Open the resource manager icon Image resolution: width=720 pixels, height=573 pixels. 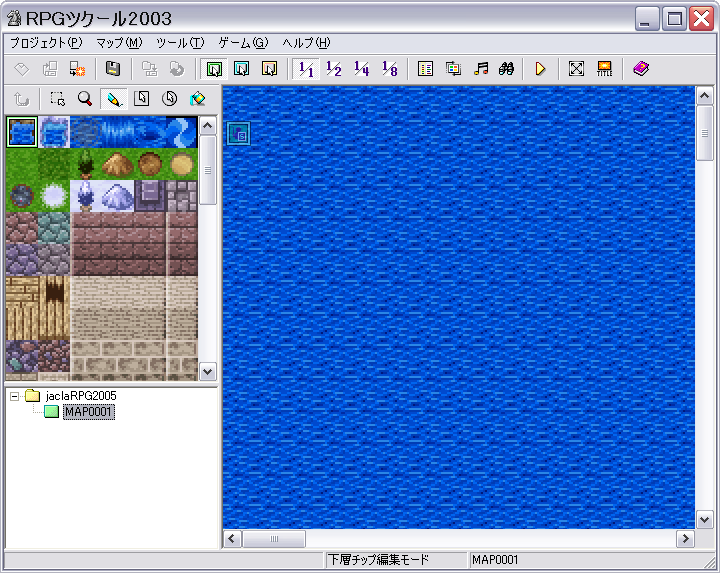[453, 69]
